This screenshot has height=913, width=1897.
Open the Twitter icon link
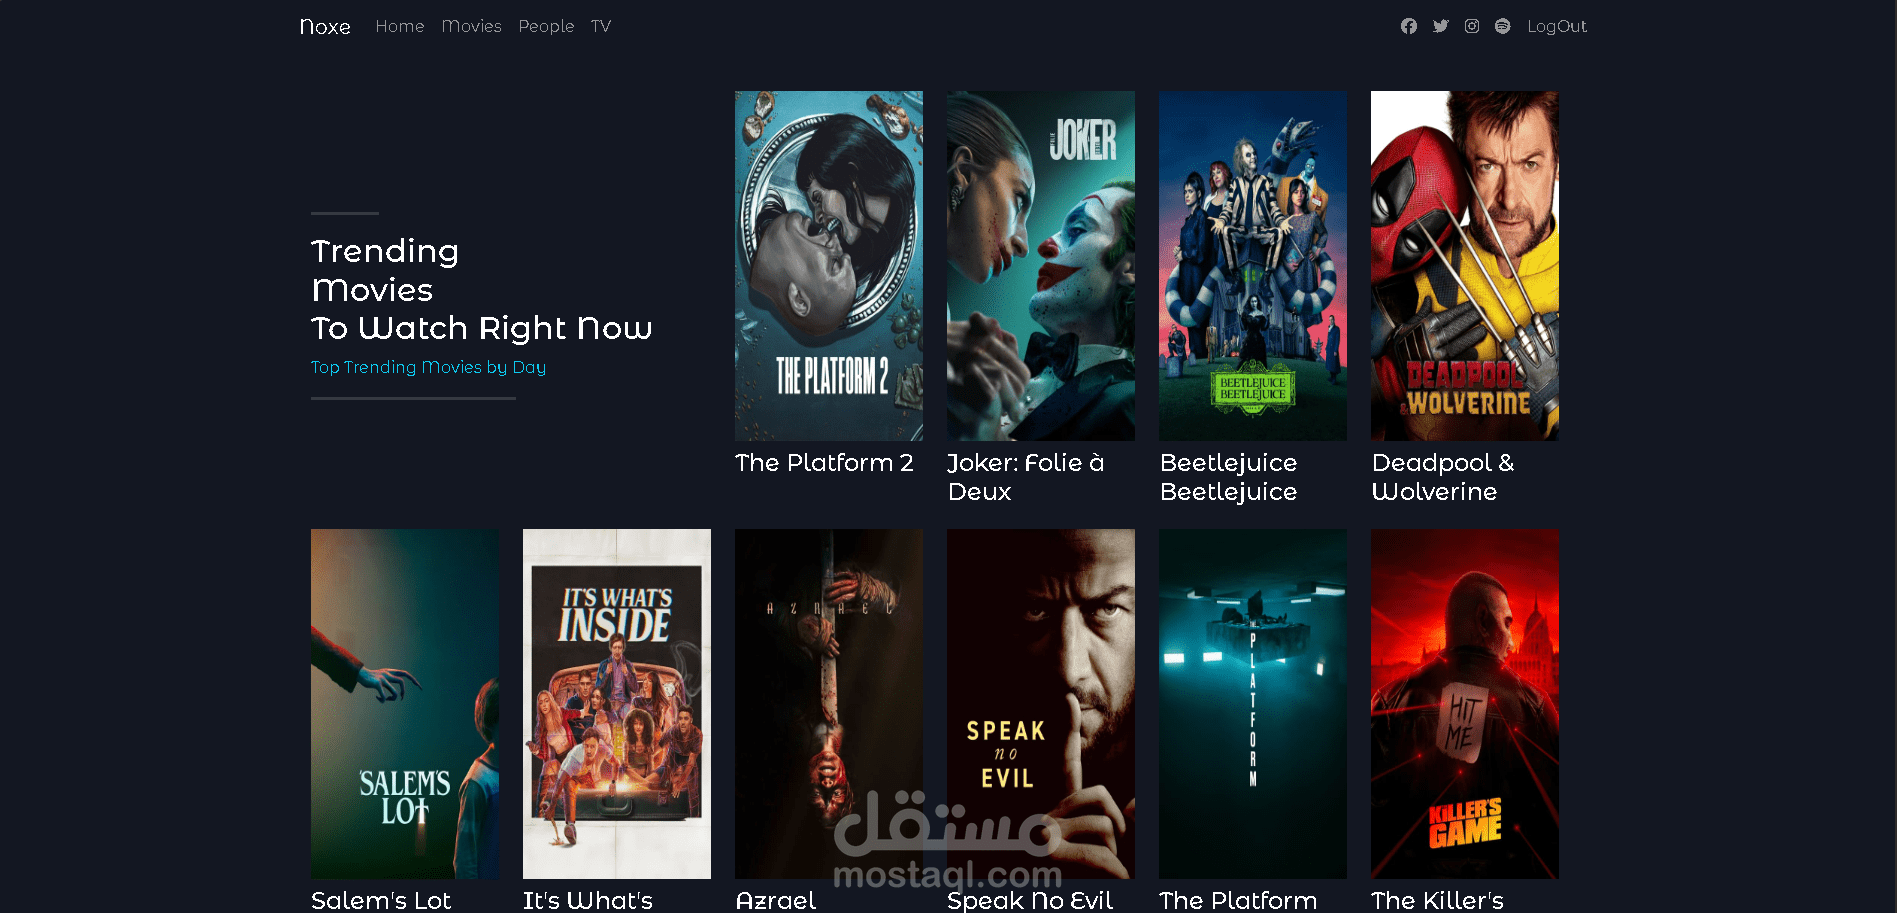(x=1440, y=26)
